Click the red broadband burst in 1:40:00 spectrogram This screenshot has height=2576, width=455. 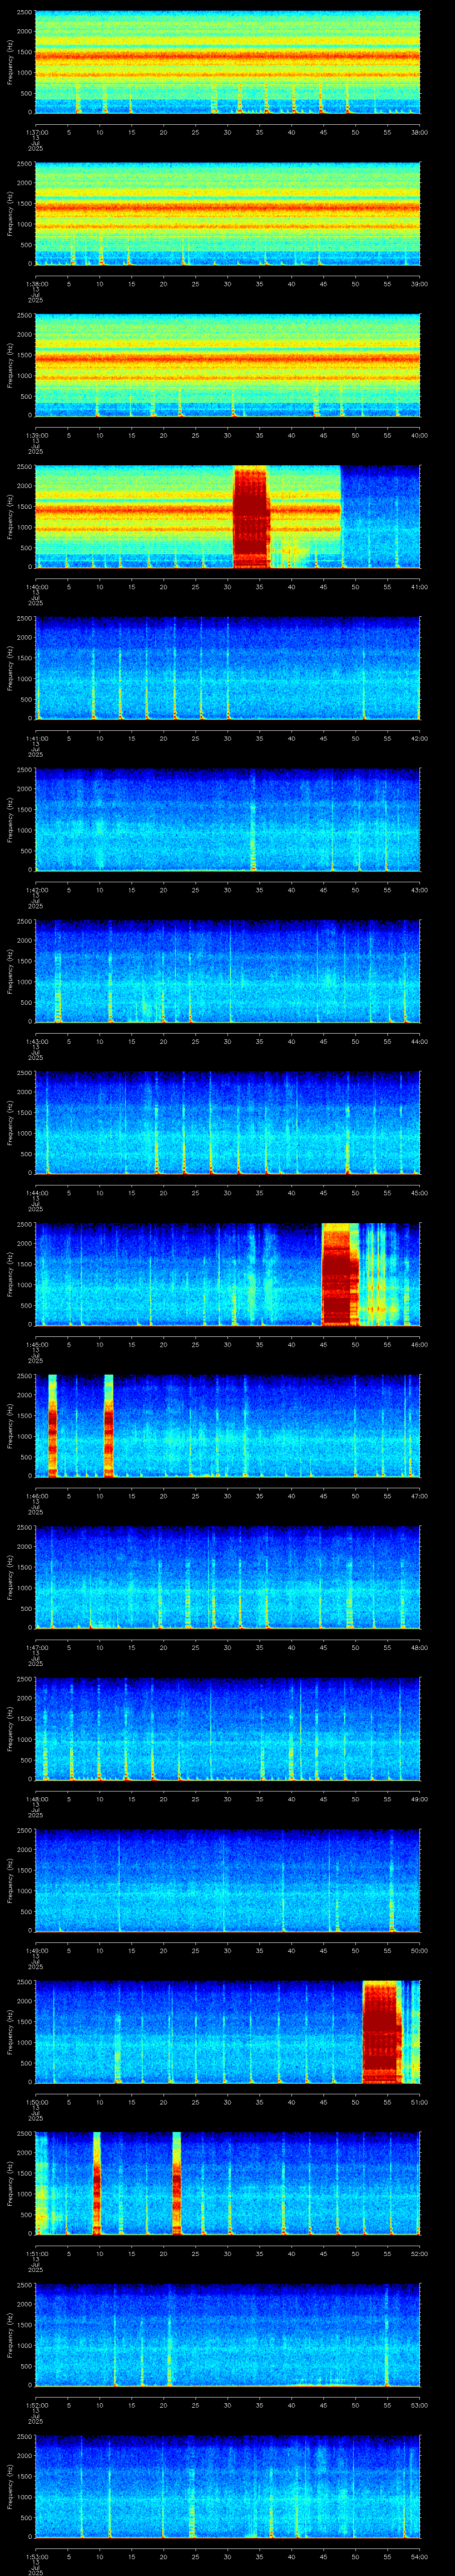coord(251,516)
